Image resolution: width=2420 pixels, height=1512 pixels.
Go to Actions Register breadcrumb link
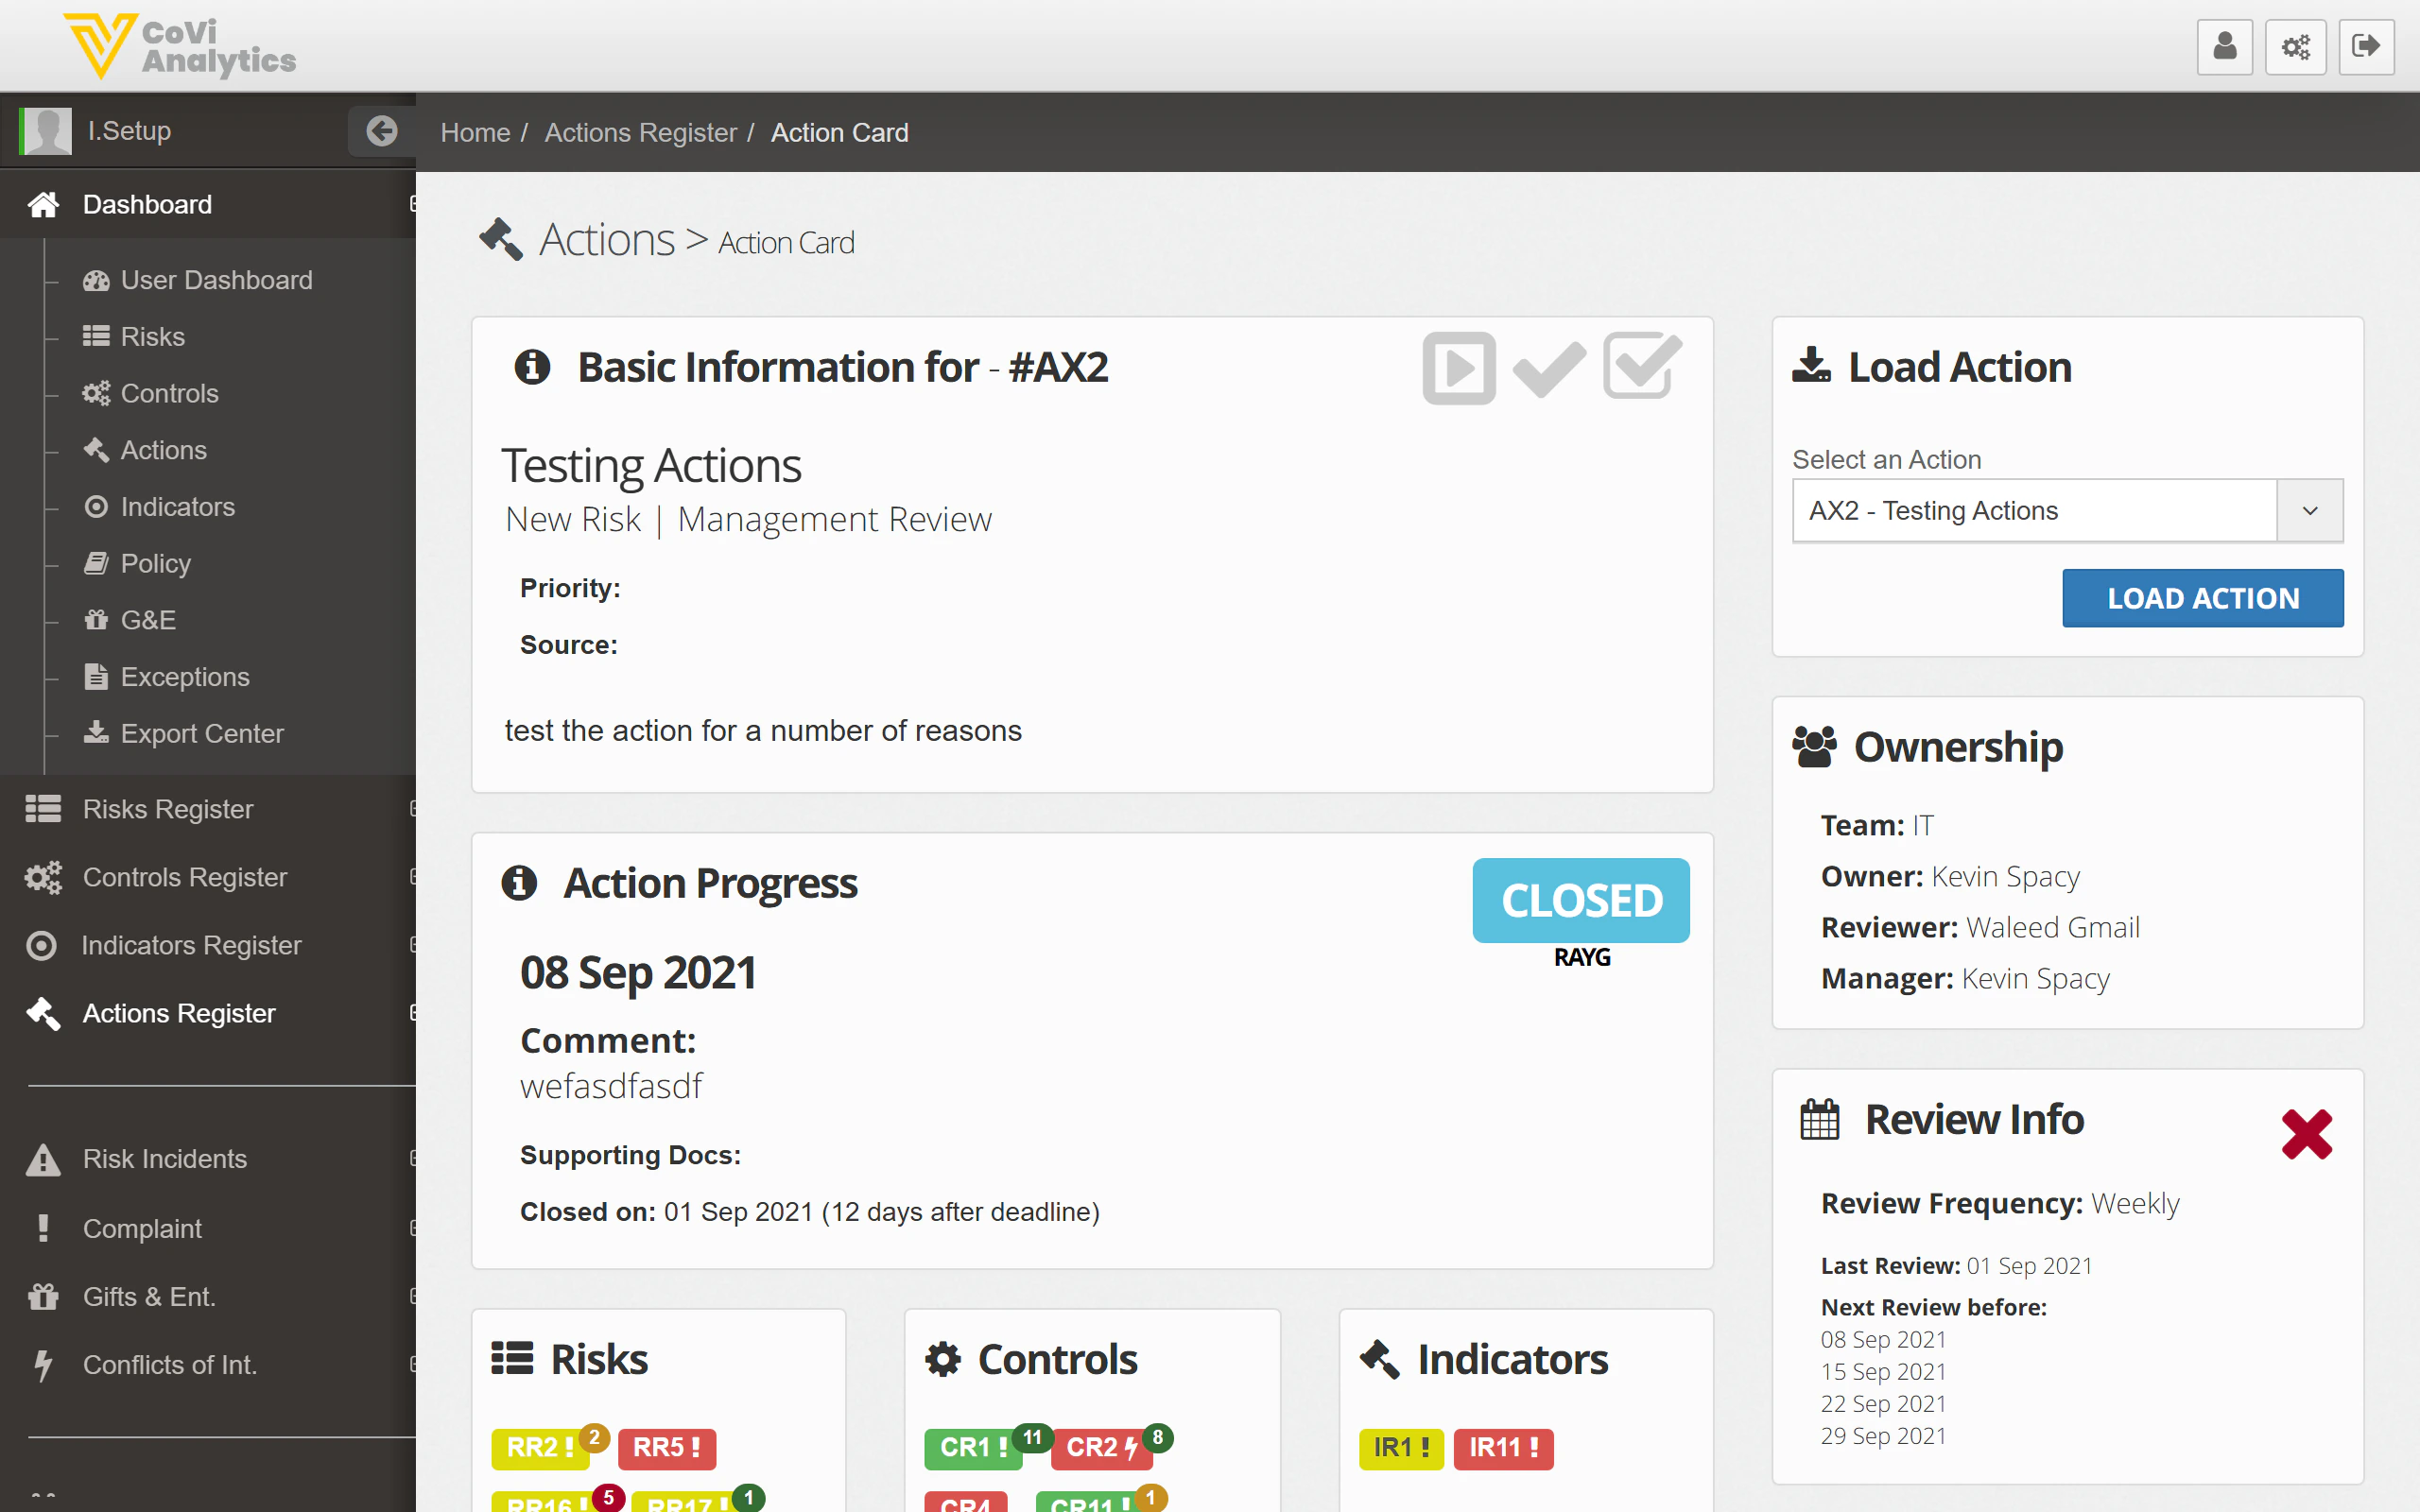[640, 132]
